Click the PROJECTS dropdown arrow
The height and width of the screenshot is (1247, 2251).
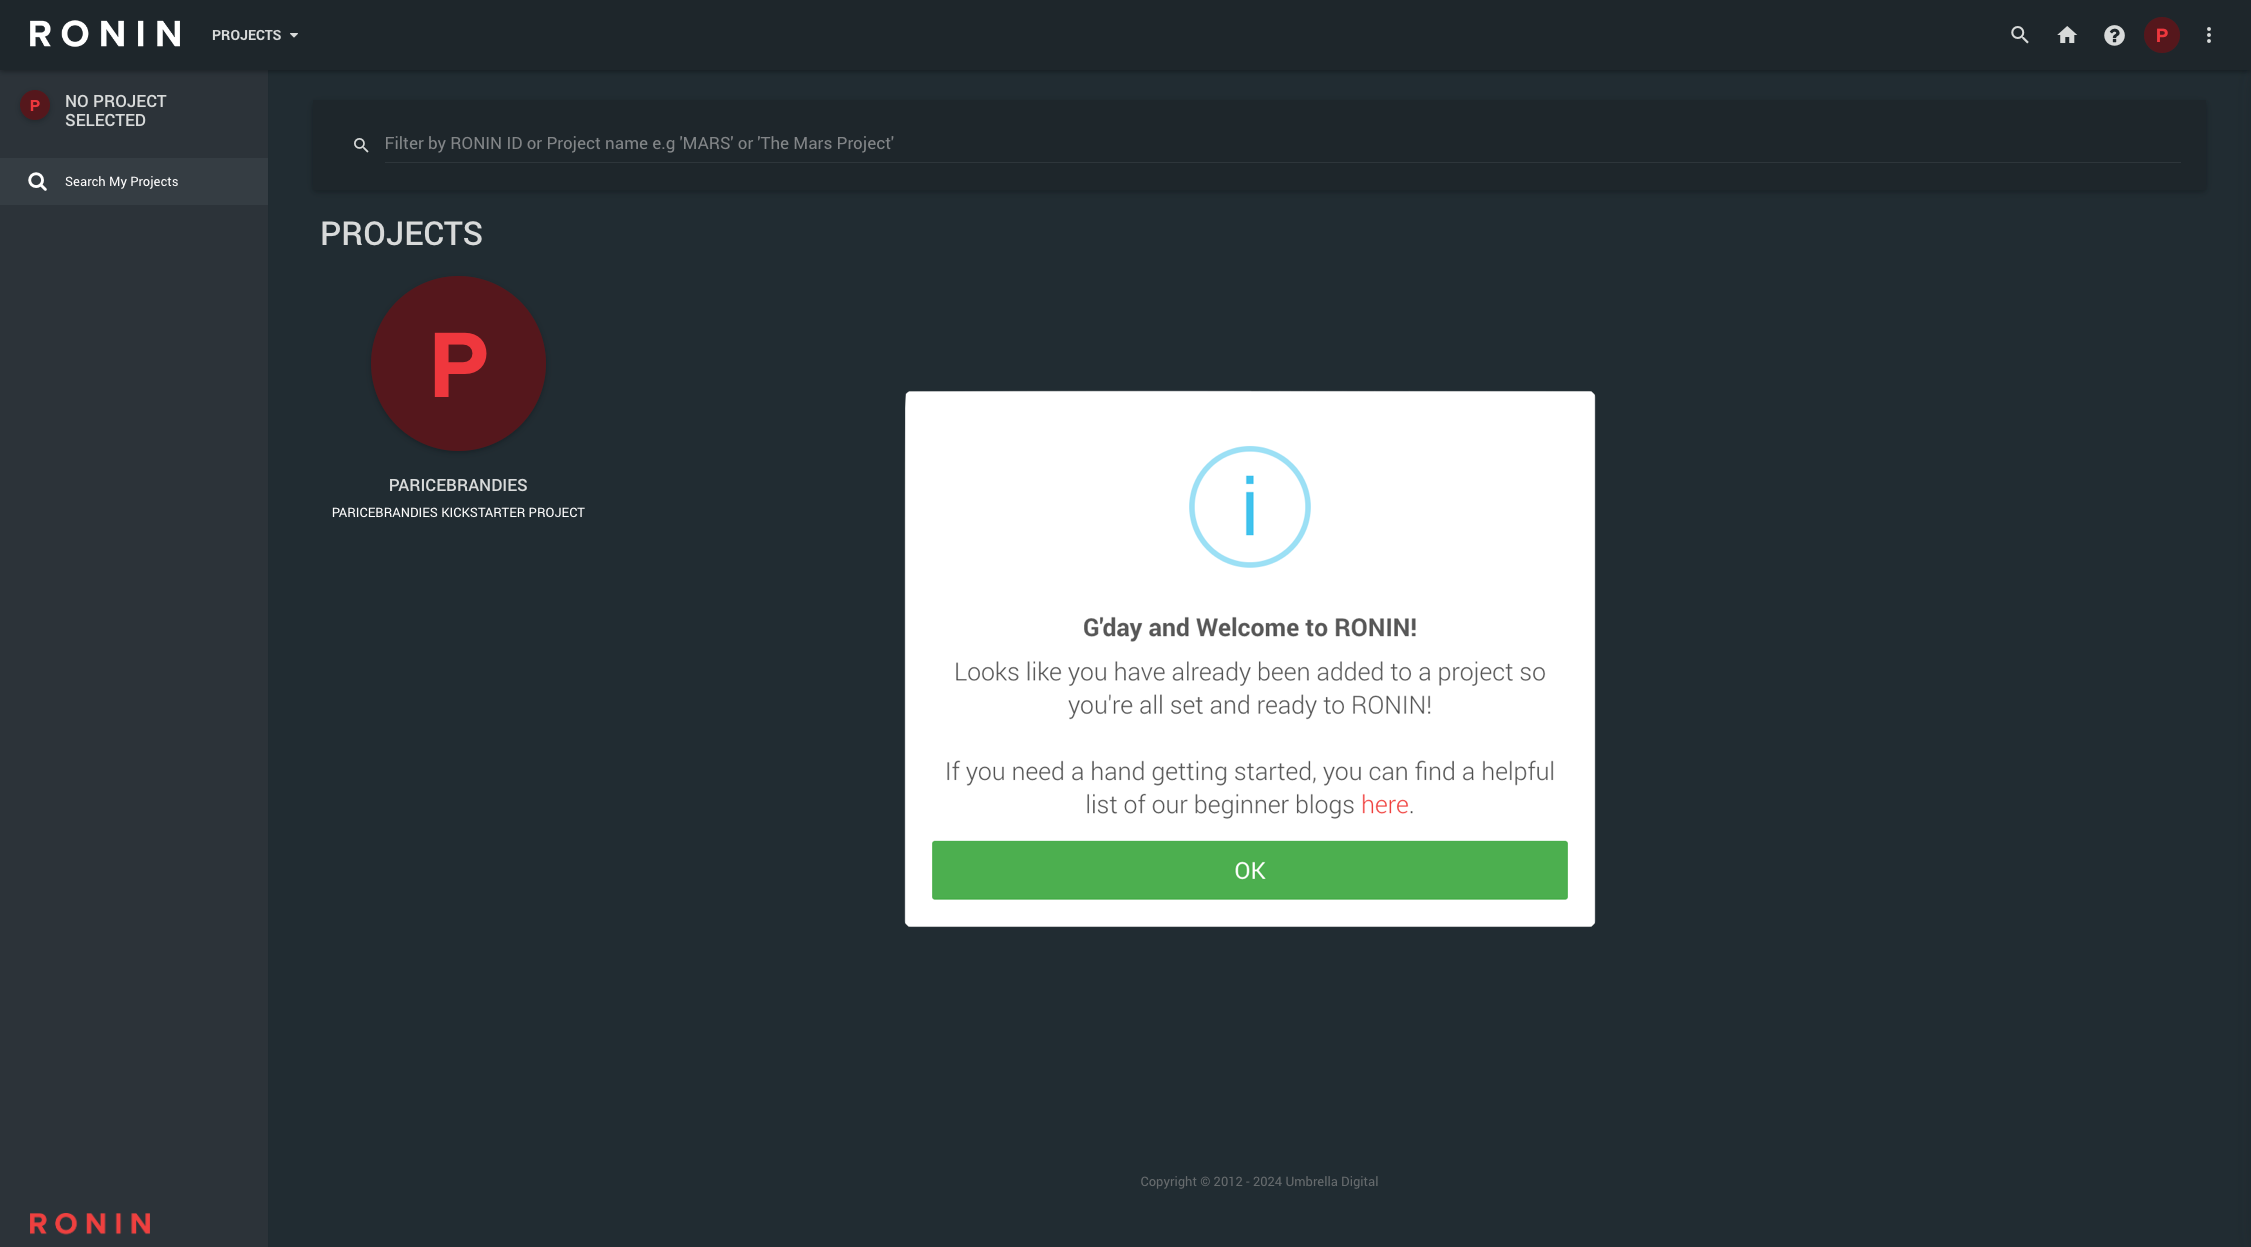(x=294, y=36)
